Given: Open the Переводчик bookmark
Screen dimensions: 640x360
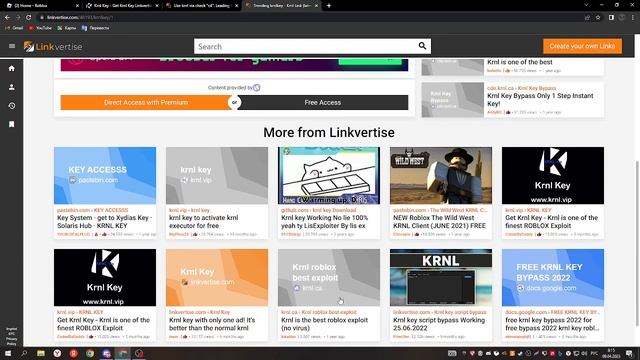Looking at the screenshot, I should tap(96, 28).
